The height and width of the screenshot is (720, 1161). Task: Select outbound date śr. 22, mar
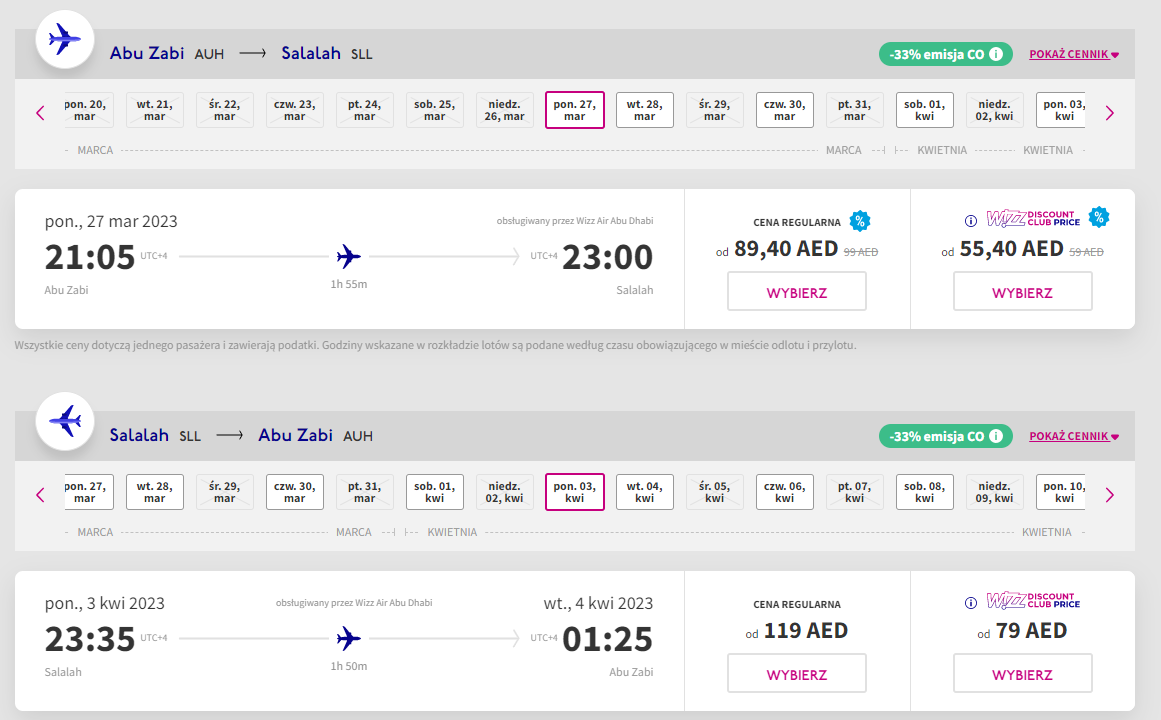point(224,110)
